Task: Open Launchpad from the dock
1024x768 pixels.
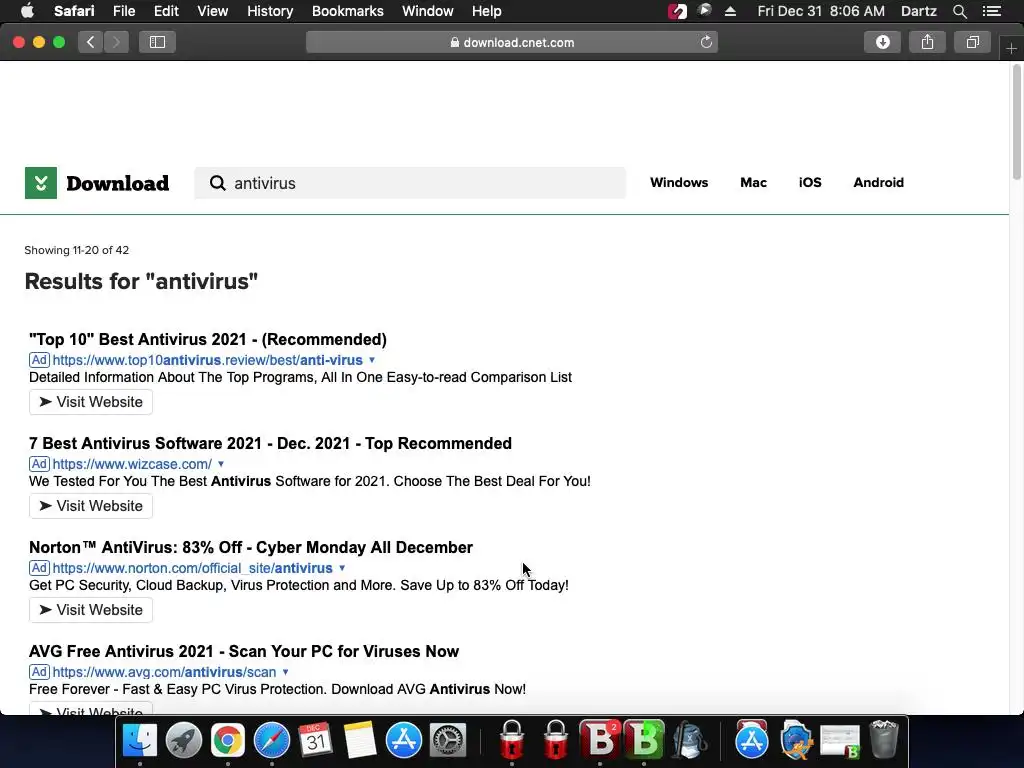Action: click(x=184, y=741)
